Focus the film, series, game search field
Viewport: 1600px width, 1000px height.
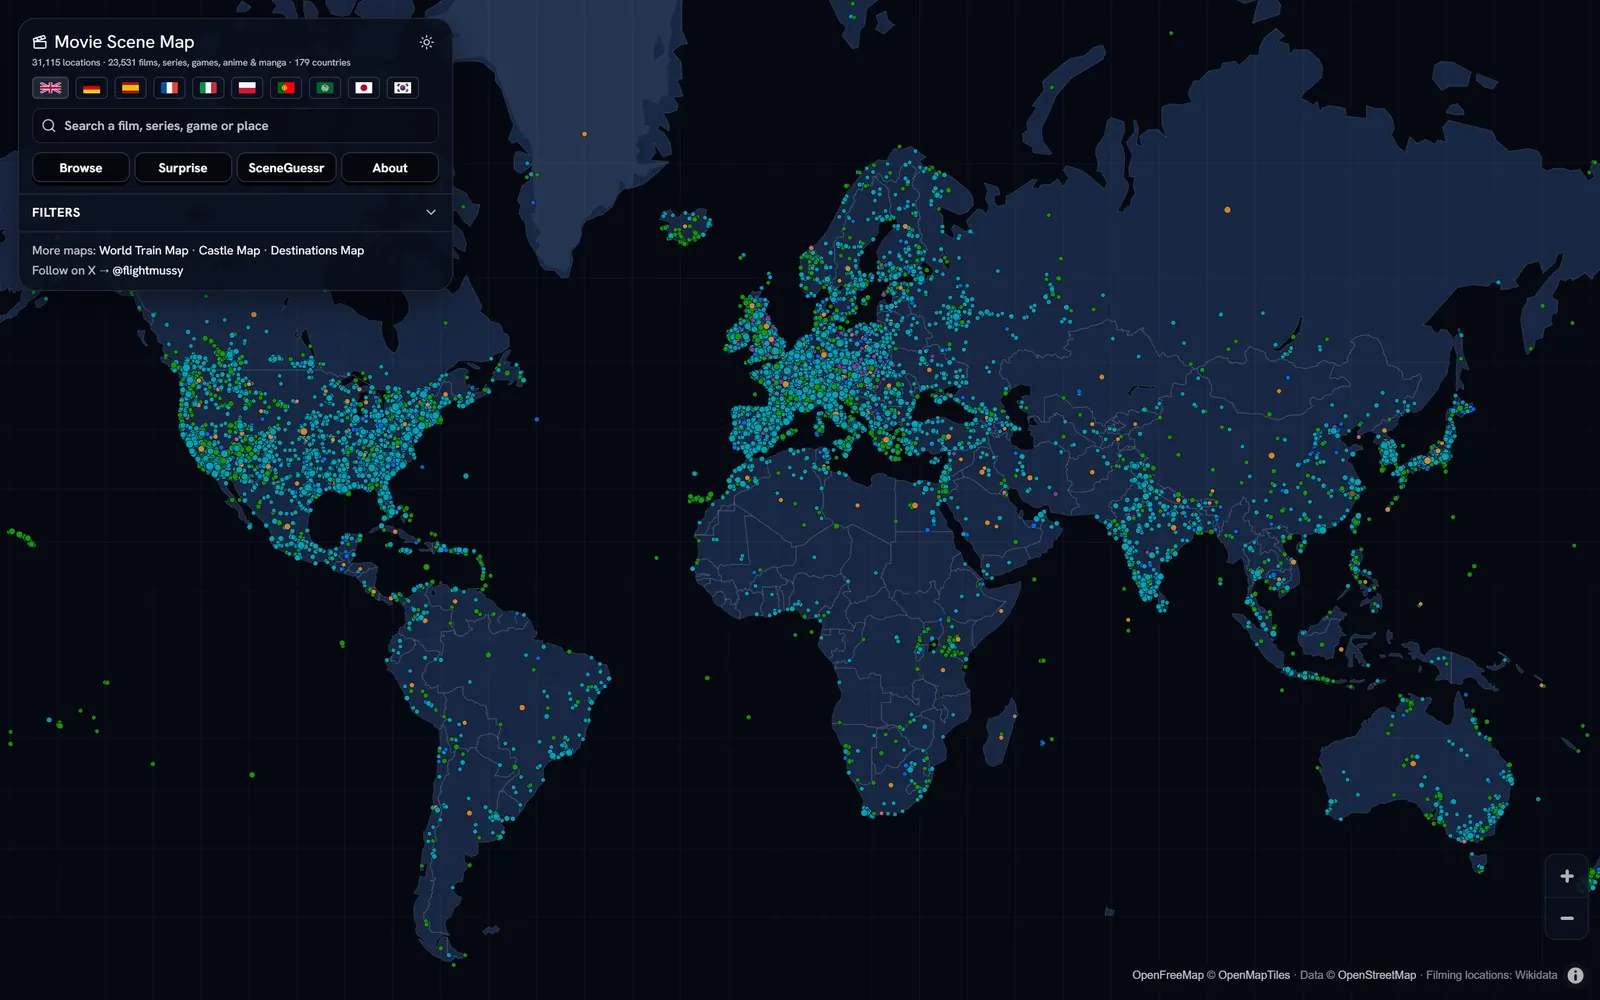tap(235, 126)
